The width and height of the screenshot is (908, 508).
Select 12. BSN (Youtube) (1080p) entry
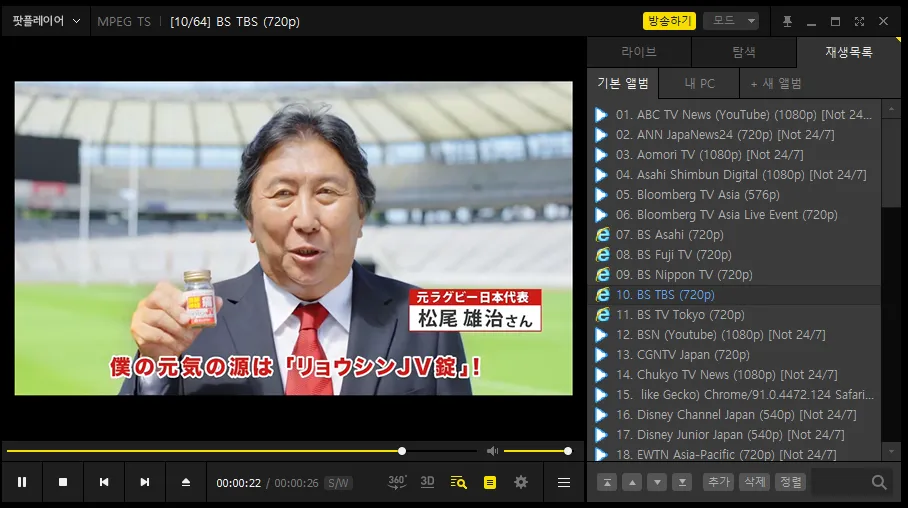(734, 335)
